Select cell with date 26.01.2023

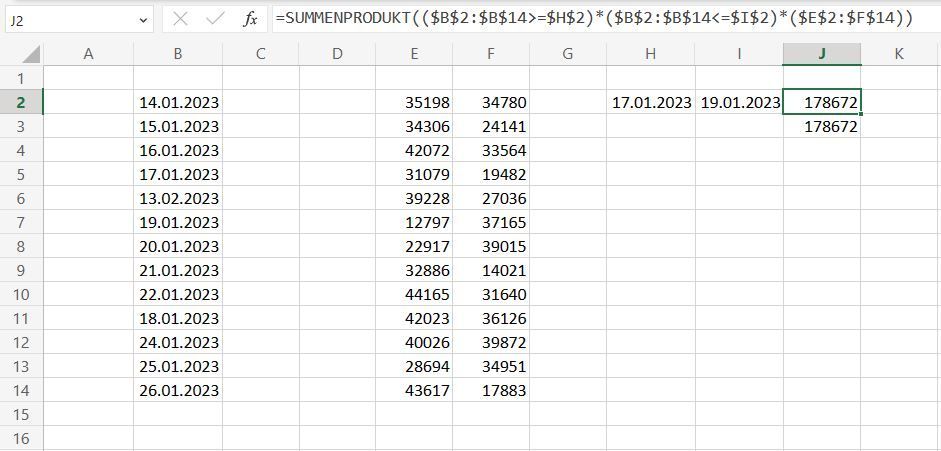point(178,390)
